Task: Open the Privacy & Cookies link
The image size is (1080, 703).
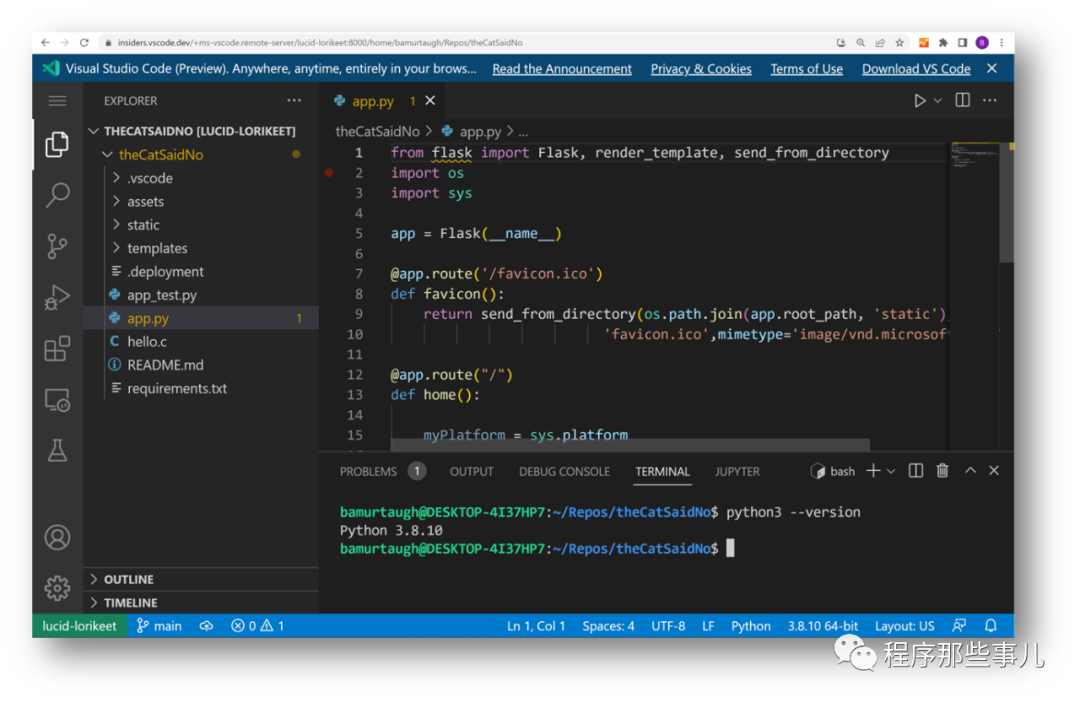Action: click(700, 69)
